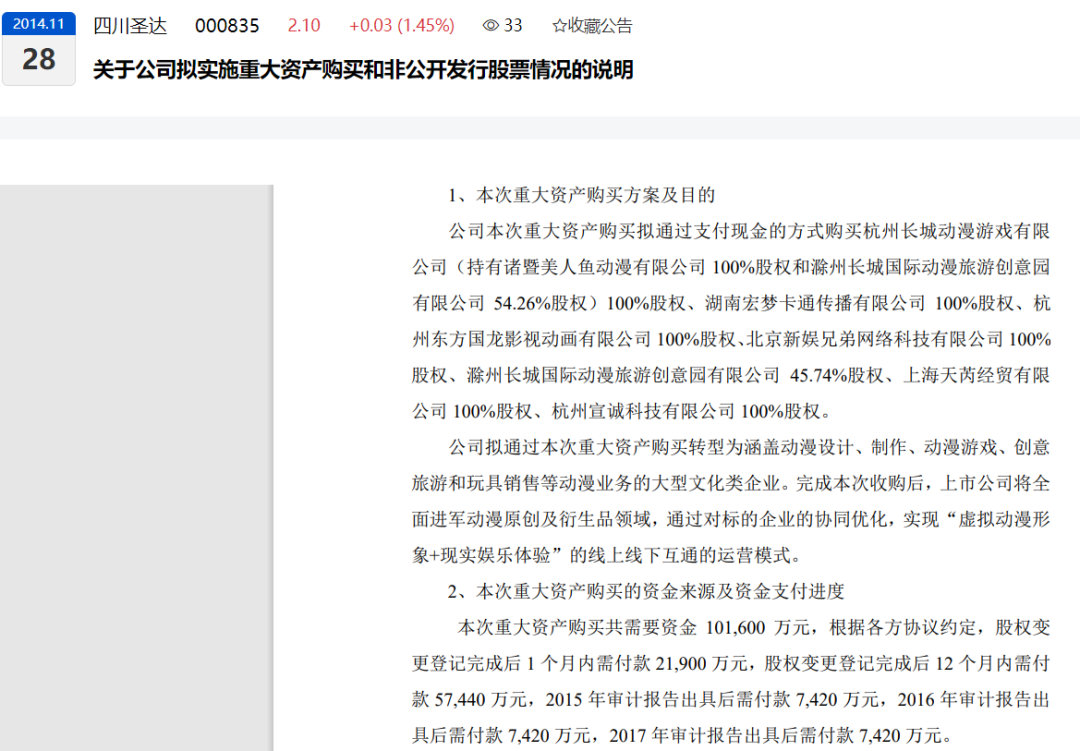The width and height of the screenshot is (1080, 751).
Task: Click the current price 2.10
Action: point(304,26)
